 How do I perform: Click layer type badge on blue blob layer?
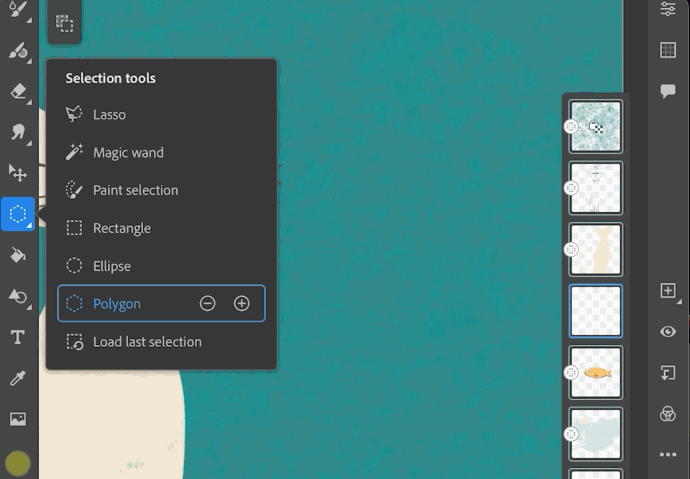(x=571, y=434)
